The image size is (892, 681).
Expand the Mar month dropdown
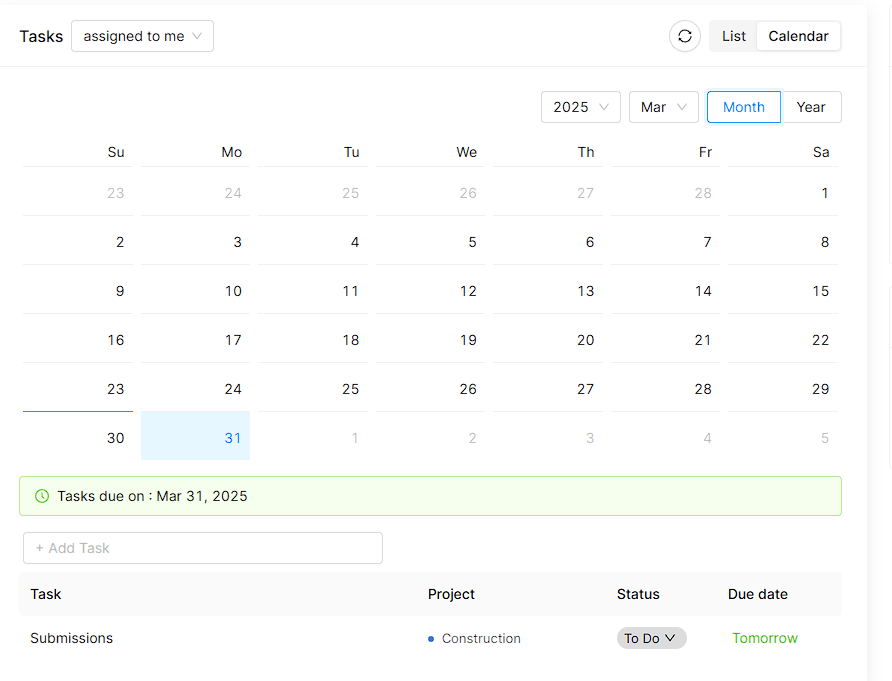(663, 107)
